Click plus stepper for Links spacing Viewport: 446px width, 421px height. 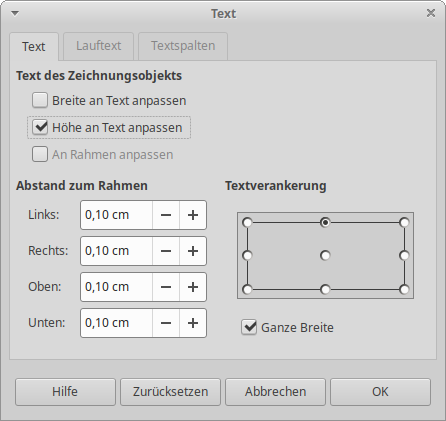(x=193, y=215)
